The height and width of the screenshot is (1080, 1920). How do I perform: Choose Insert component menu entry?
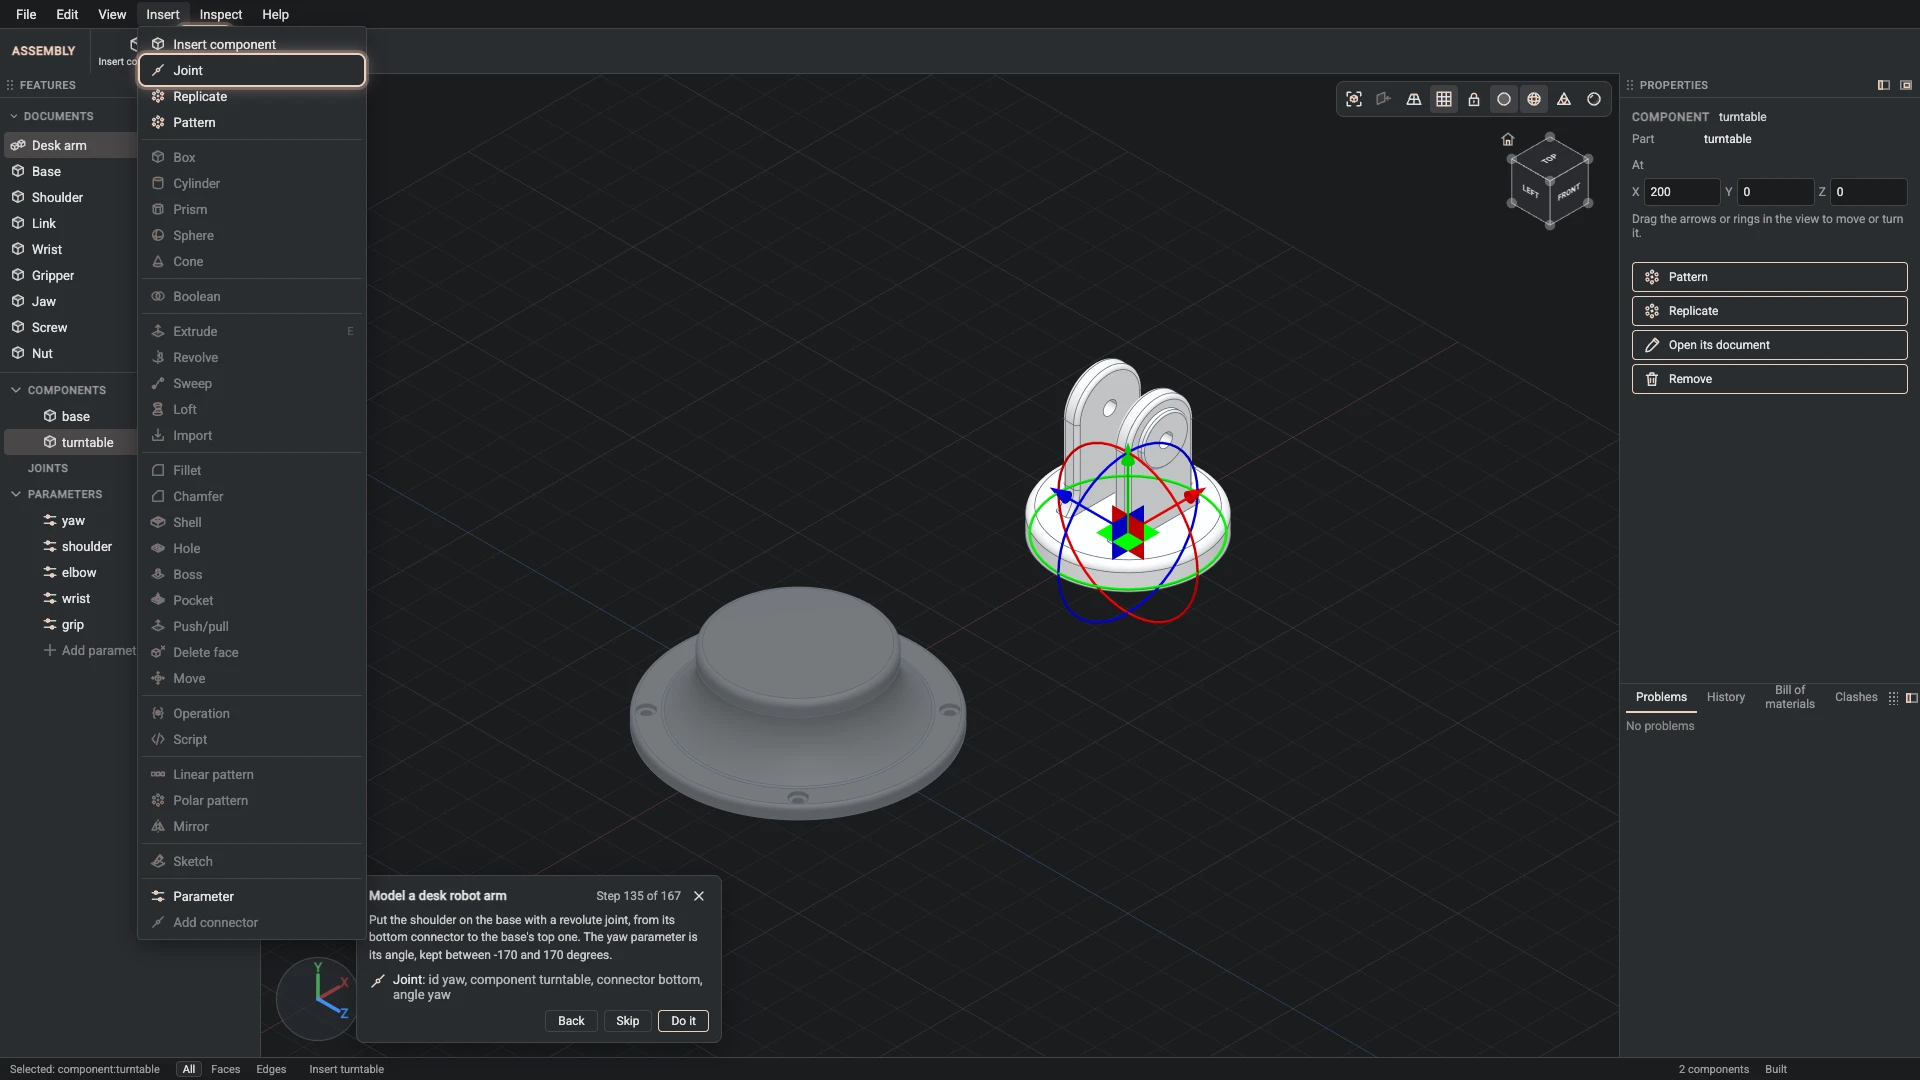click(x=252, y=44)
